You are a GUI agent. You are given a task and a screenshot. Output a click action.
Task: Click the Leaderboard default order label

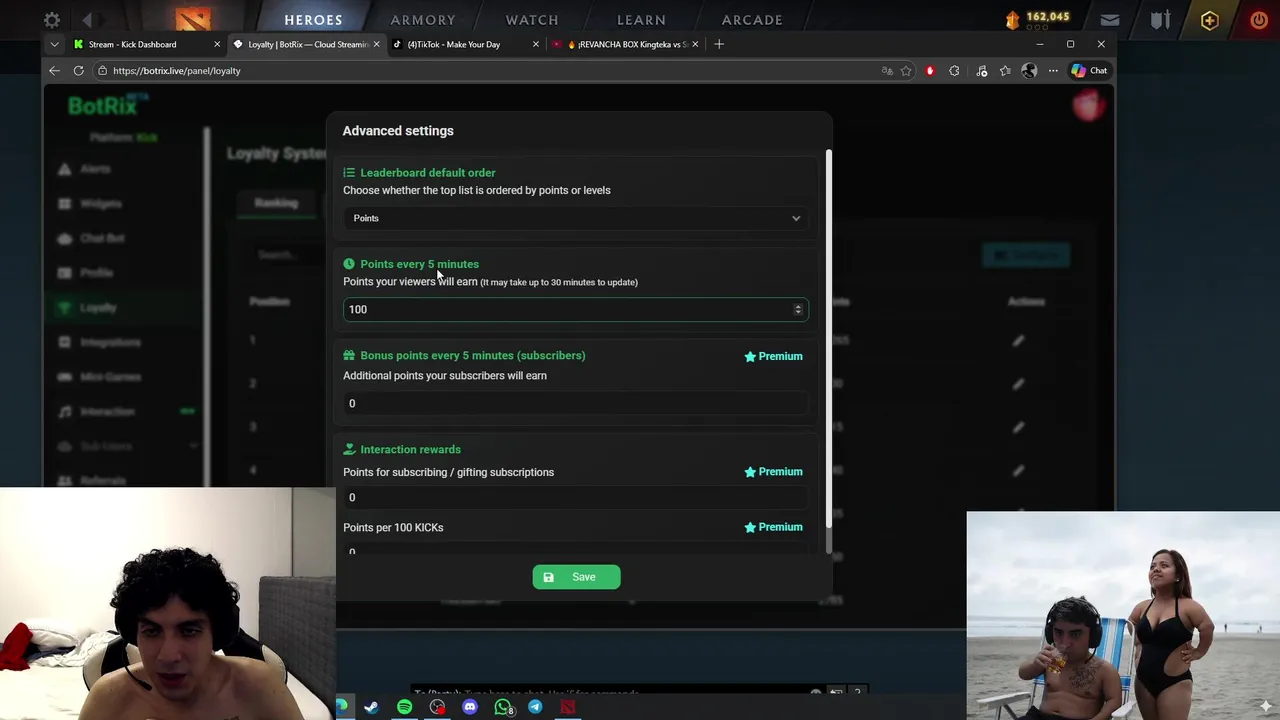pyautogui.click(x=427, y=173)
